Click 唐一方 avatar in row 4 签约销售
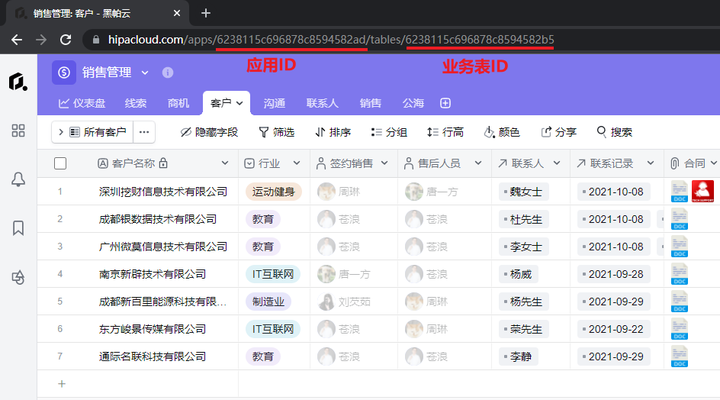This screenshot has height=400, width=720. (326, 274)
